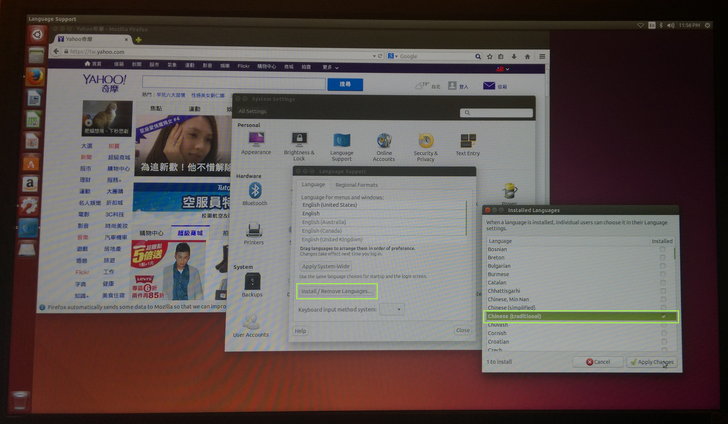Click Flickr in the Yahoo navigation bar

pos(244,66)
